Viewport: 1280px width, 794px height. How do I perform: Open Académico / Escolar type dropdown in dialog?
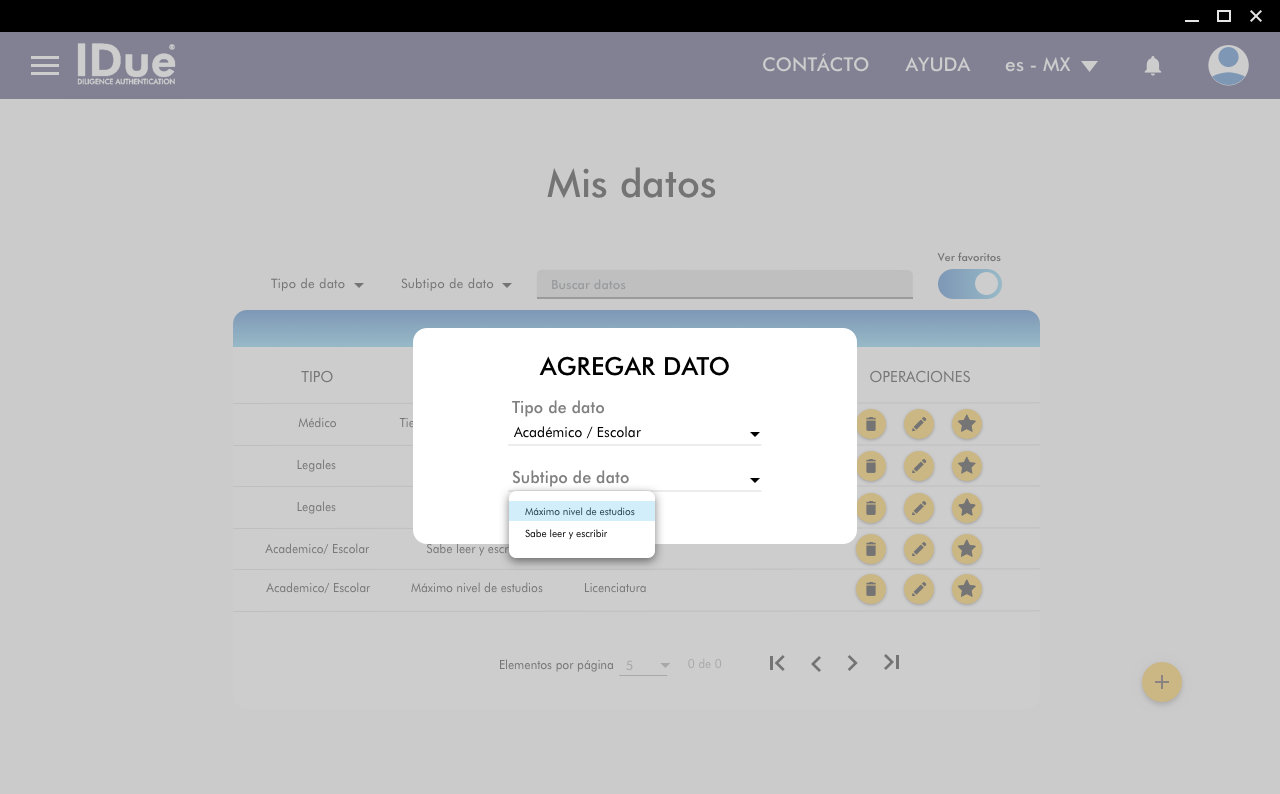tap(634, 433)
